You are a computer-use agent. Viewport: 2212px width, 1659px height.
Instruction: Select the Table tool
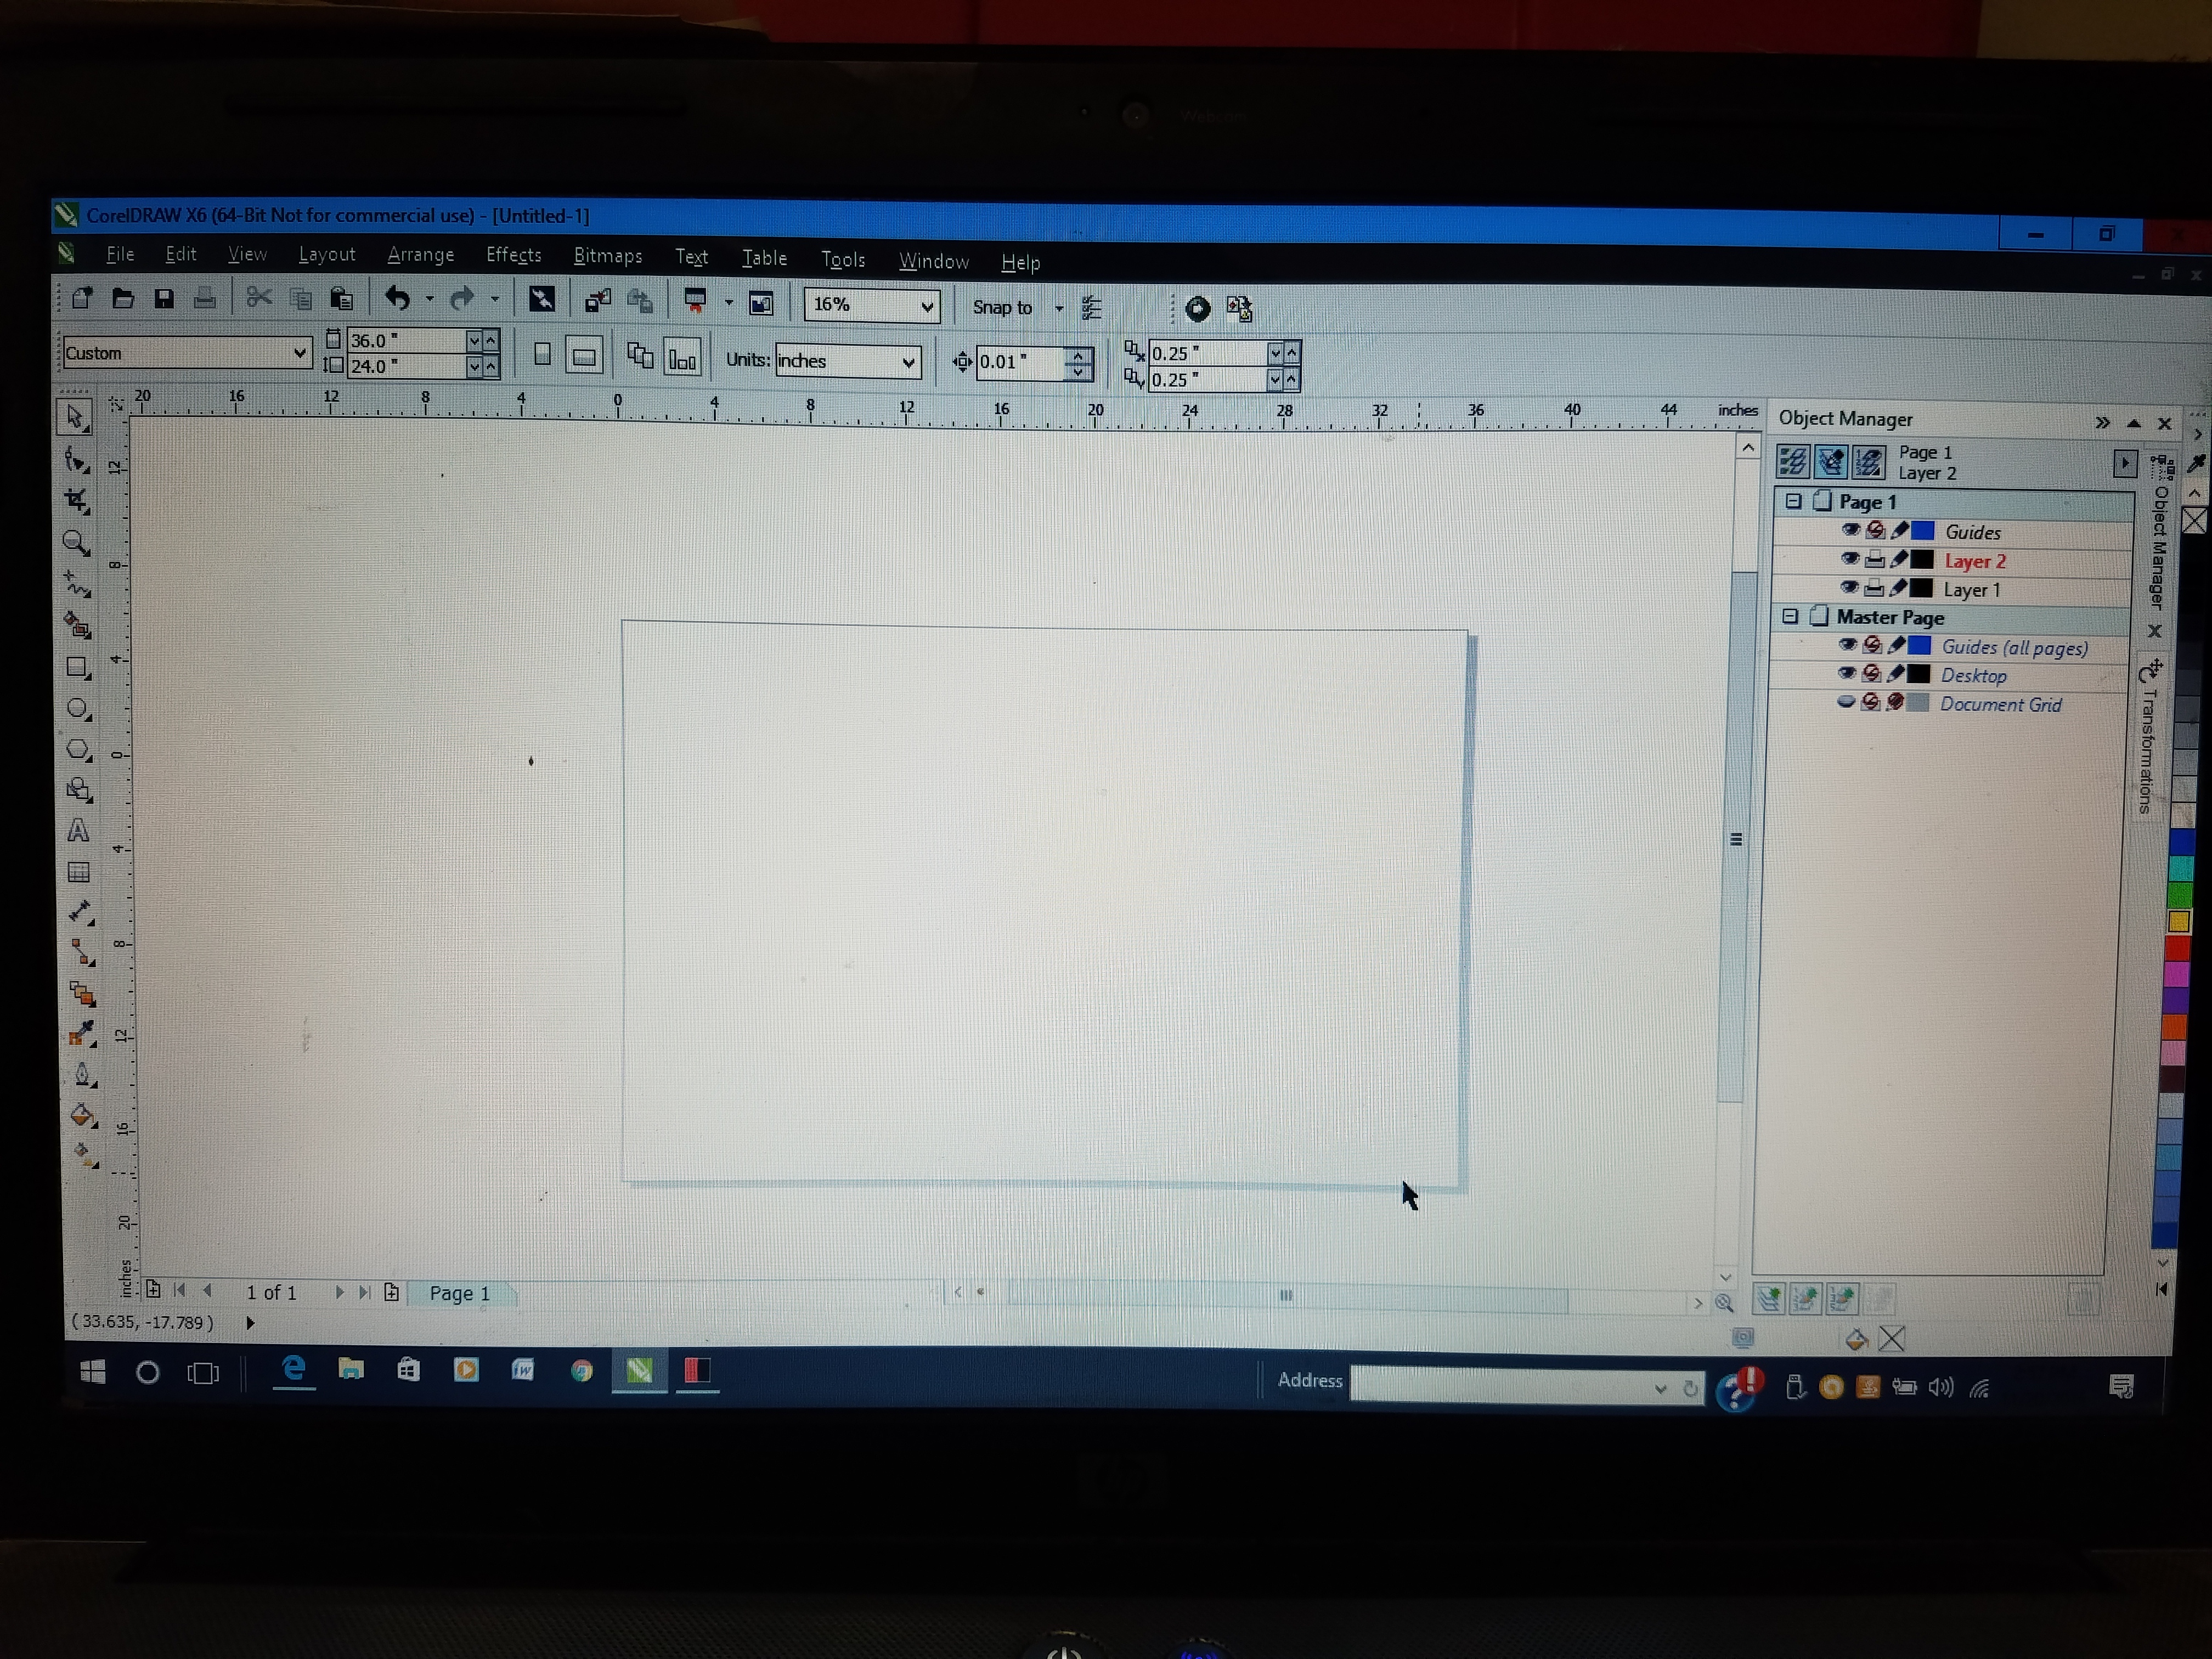(x=78, y=872)
